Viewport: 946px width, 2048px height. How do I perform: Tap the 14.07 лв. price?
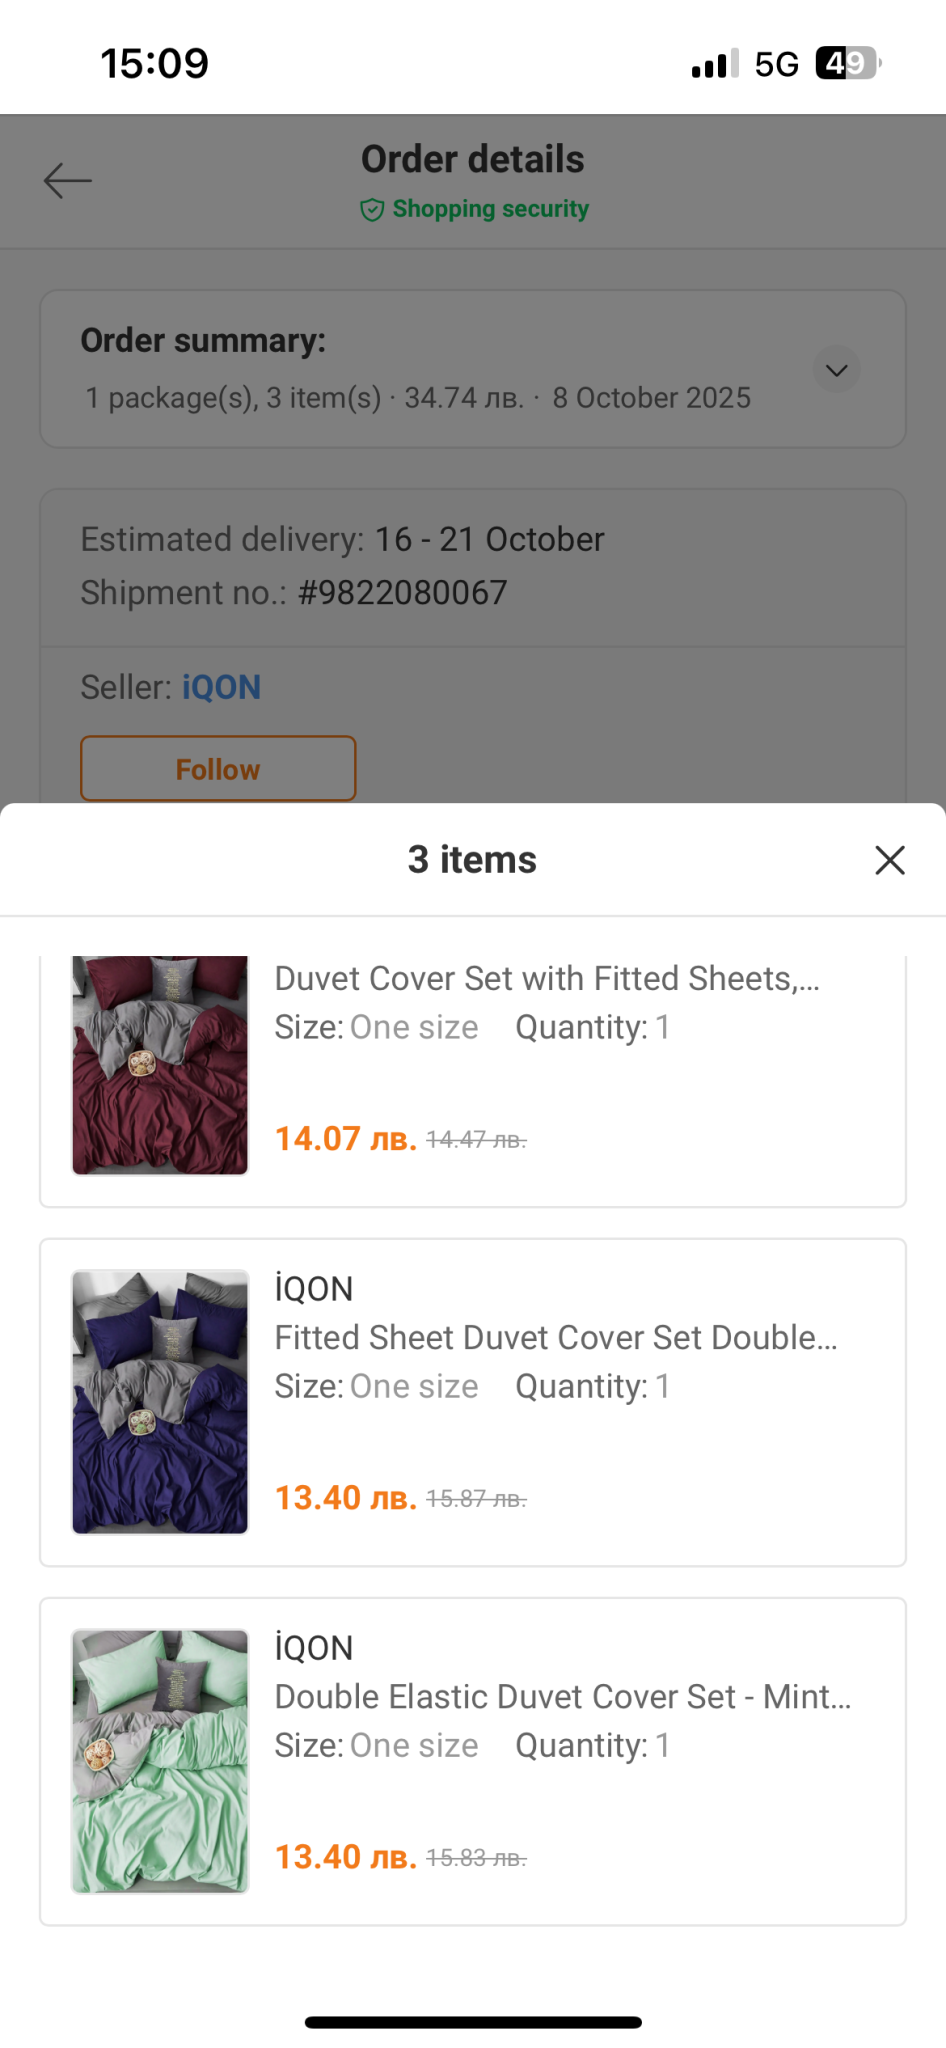click(345, 1139)
